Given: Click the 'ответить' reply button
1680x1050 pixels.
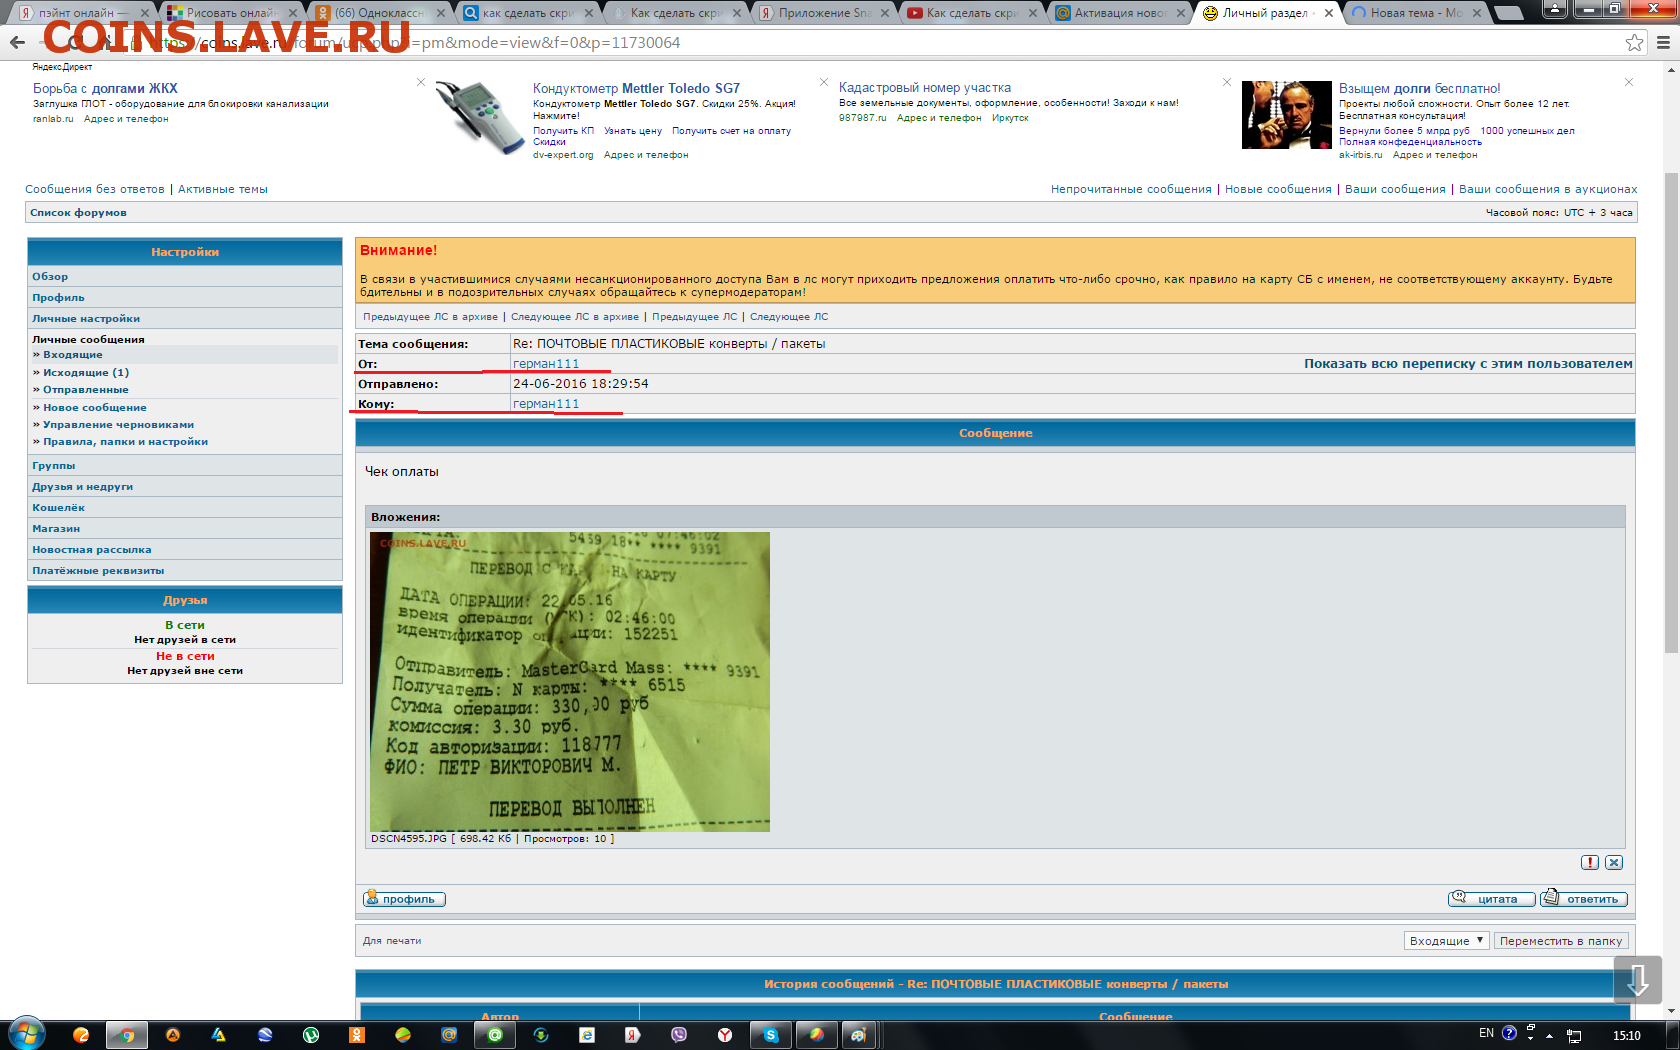Looking at the screenshot, I should tap(1584, 899).
